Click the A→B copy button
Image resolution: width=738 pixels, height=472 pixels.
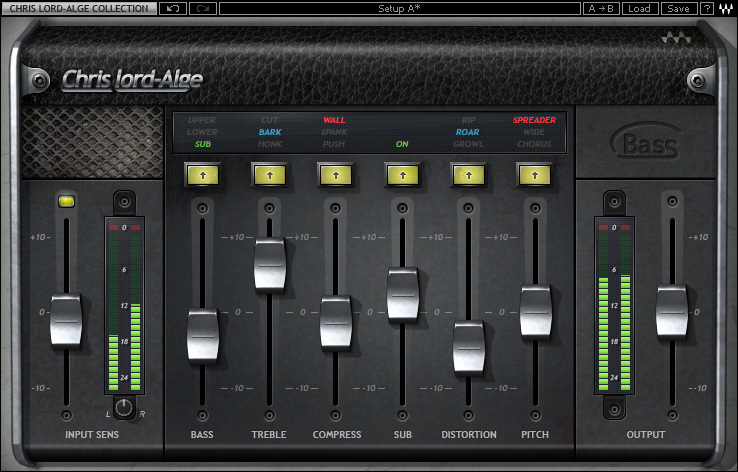click(x=601, y=8)
